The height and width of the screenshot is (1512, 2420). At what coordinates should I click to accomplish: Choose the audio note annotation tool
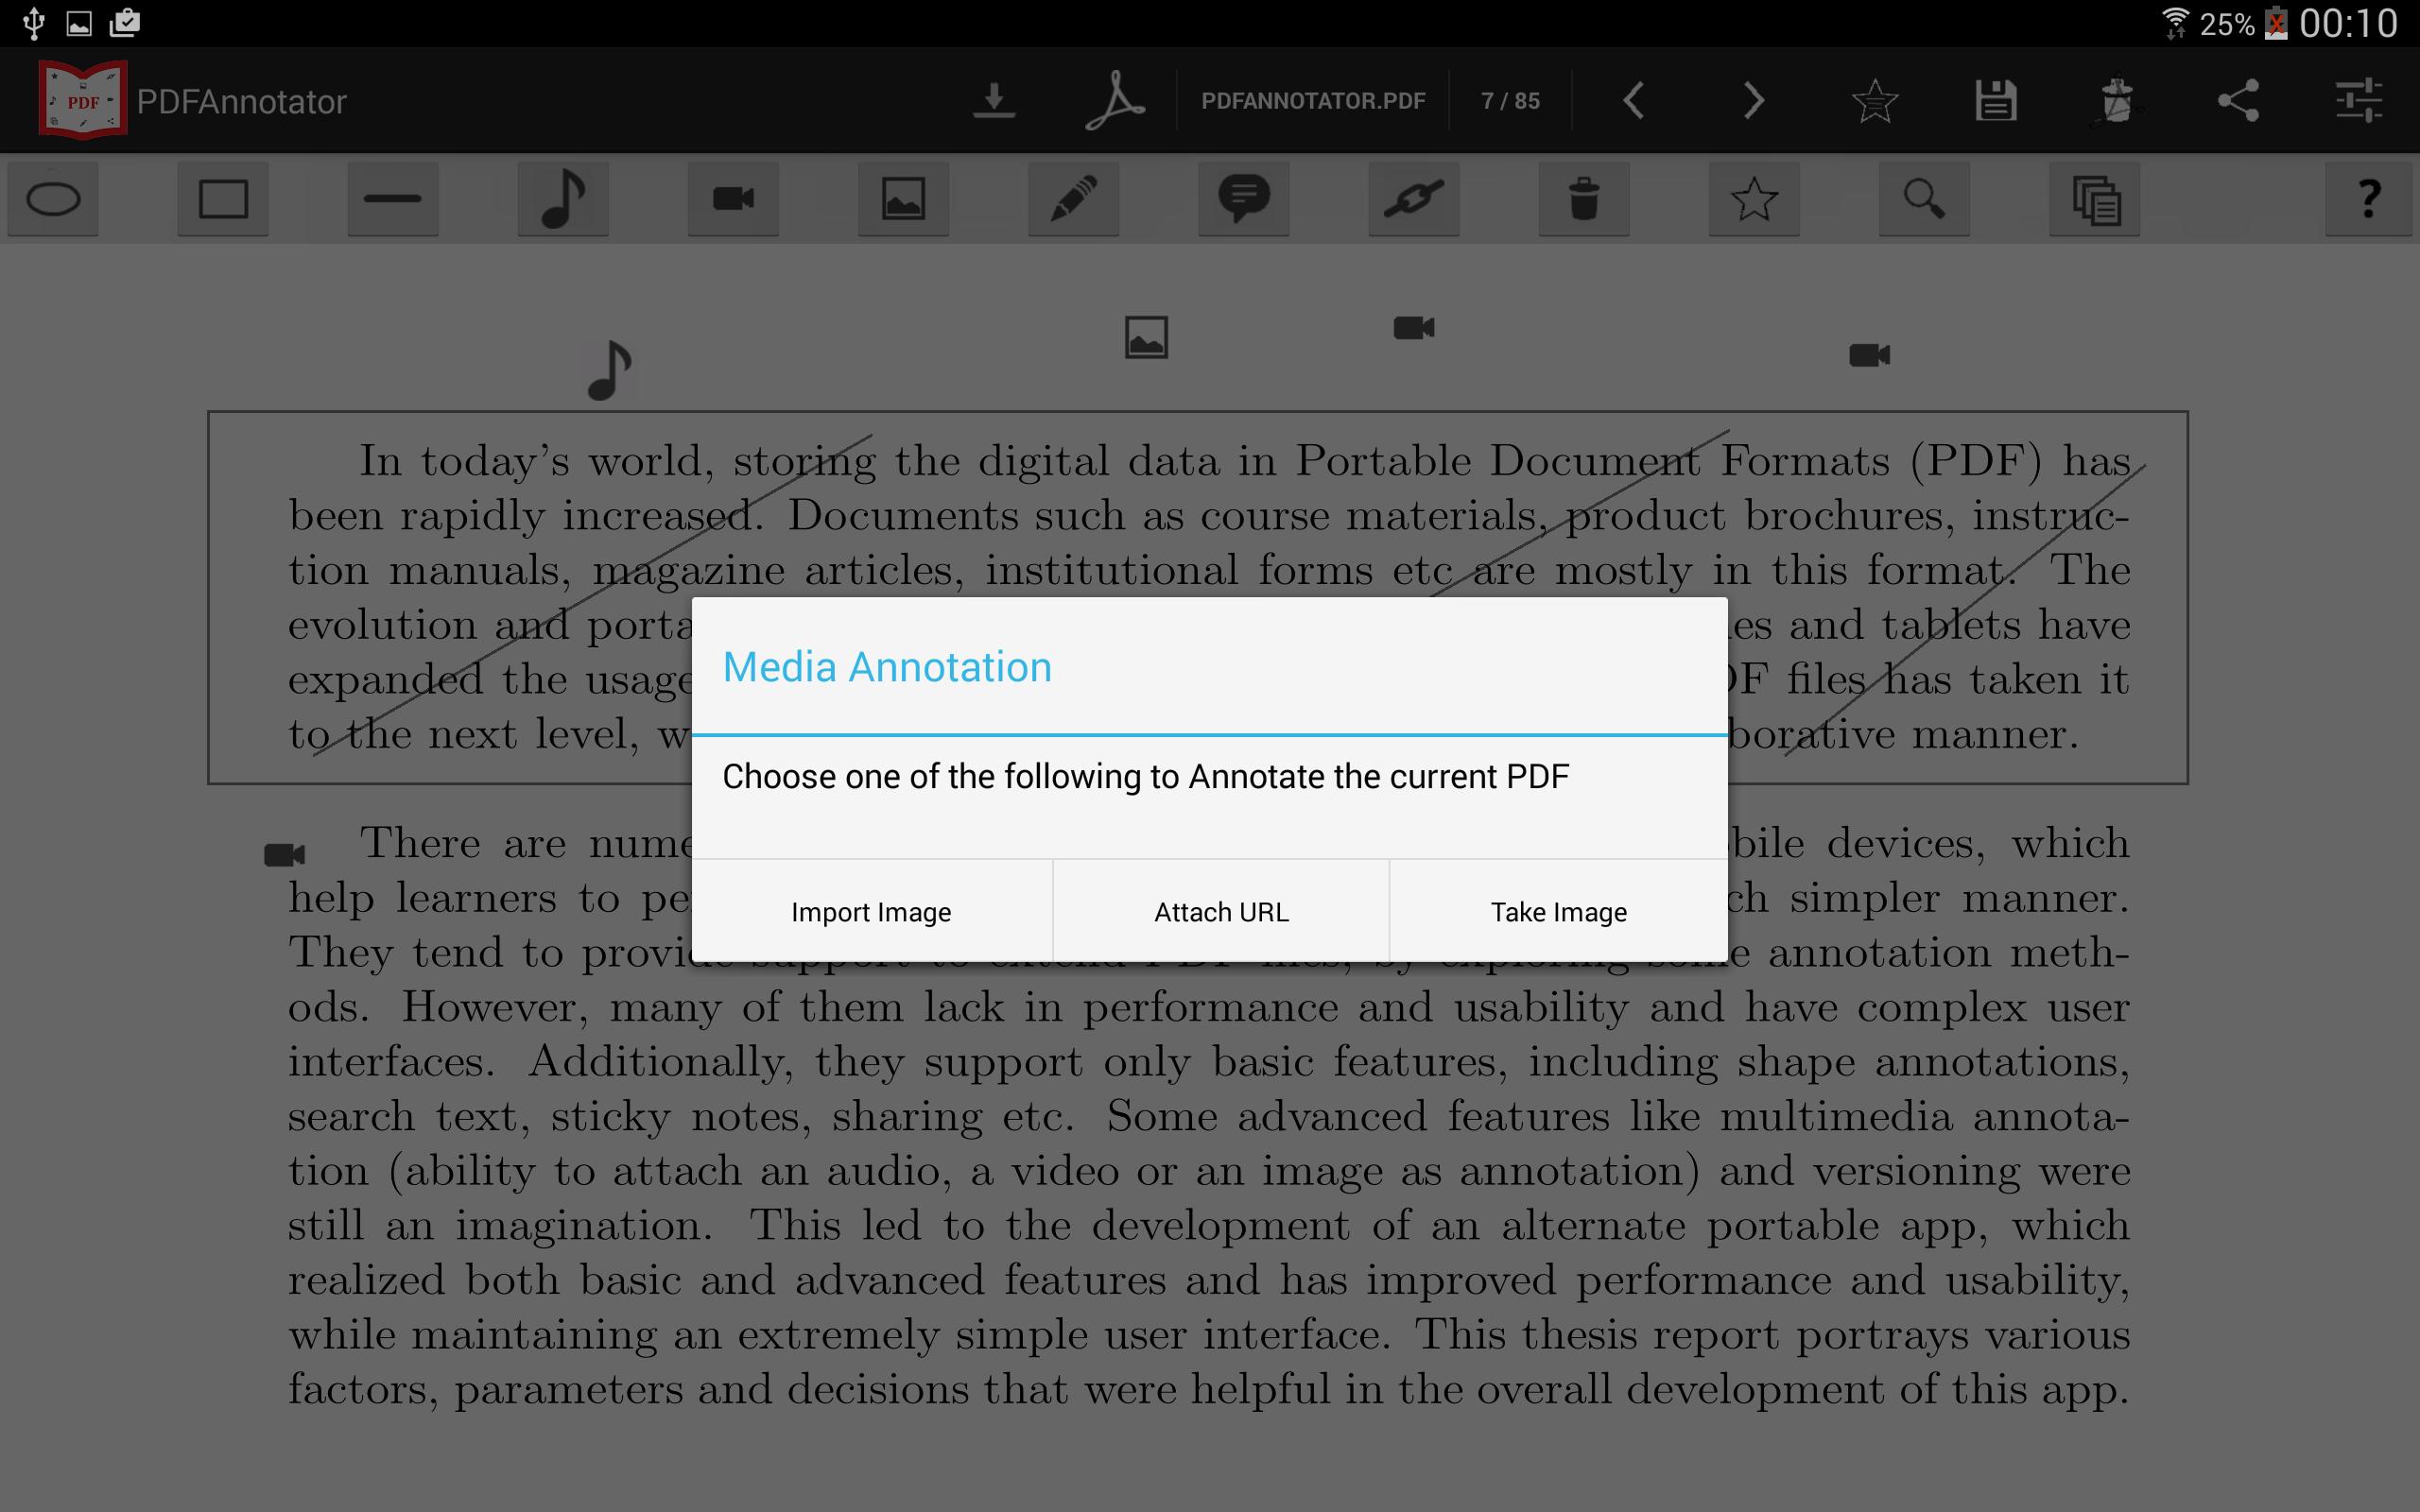[563, 199]
